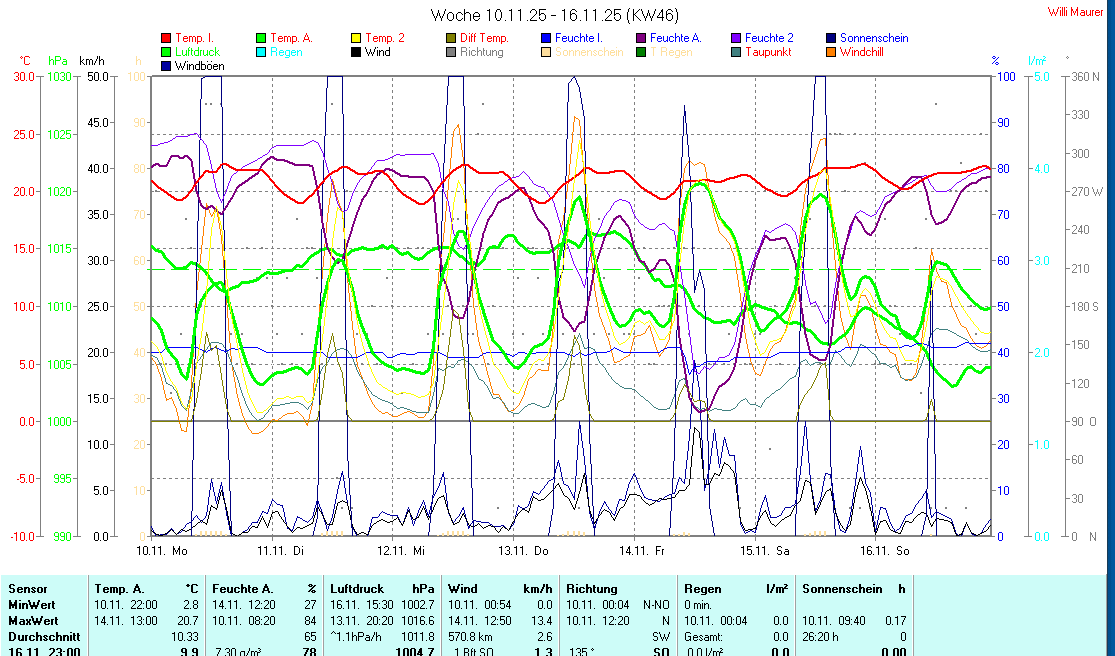Select the 13.11. Do date on axis
Screen dimensions: 1115x656
524,550
